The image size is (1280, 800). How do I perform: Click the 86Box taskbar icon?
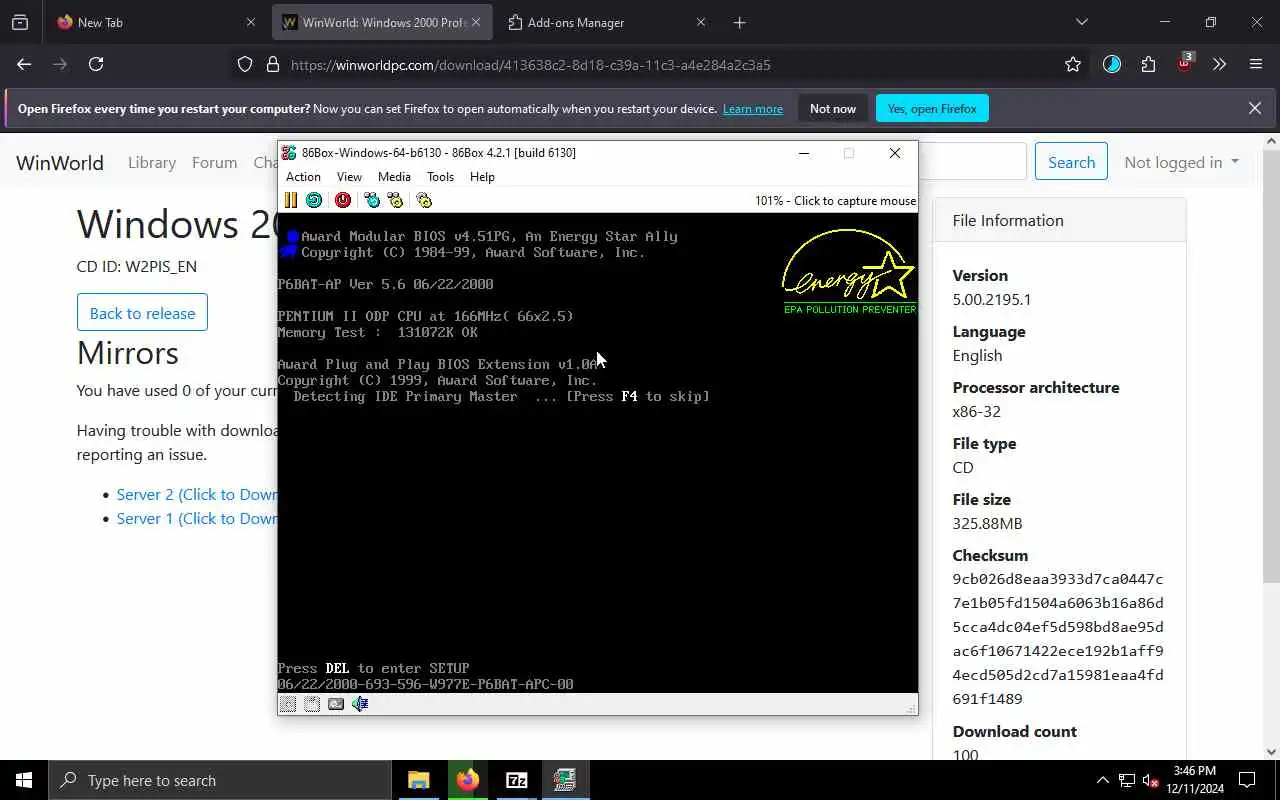pos(565,780)
